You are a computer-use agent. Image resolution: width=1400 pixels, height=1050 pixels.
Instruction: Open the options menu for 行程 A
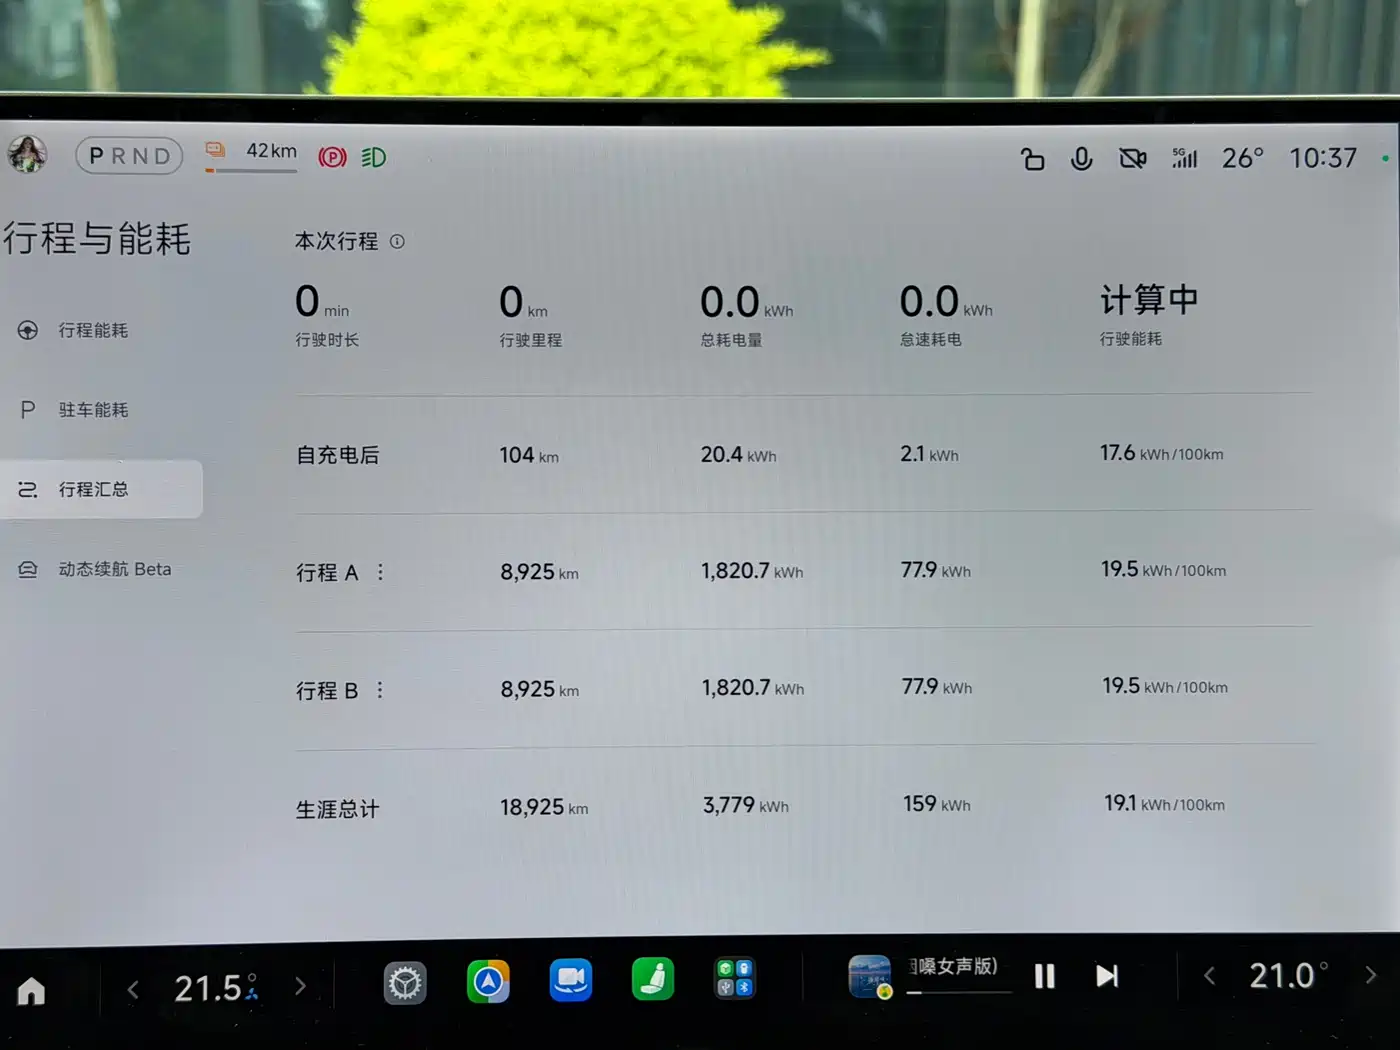pyautogui.click(x=380, y=572)
